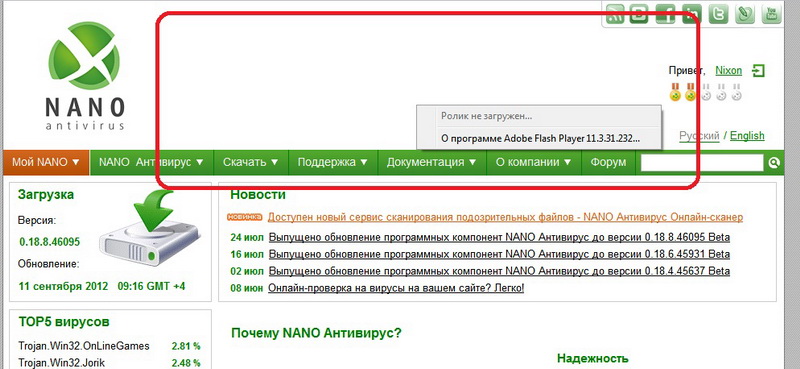800x369 pixels.
Task: Click the search magnifier icon
Action: tap(774, 163)
